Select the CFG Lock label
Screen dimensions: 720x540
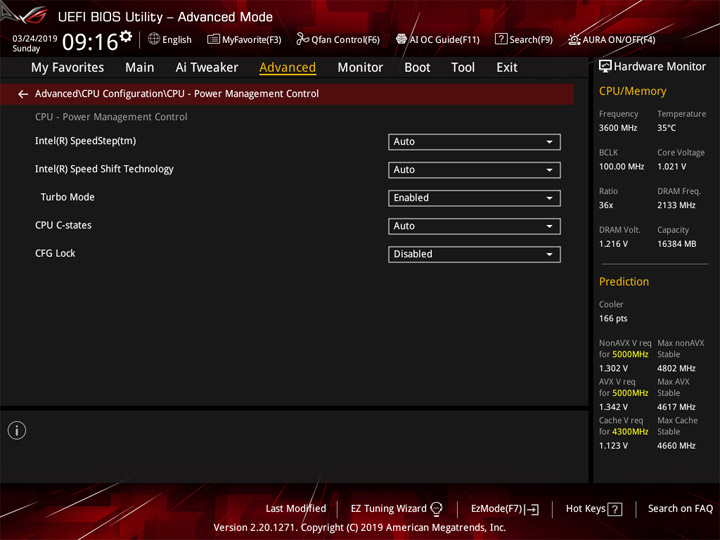click(x=55, y=253)
